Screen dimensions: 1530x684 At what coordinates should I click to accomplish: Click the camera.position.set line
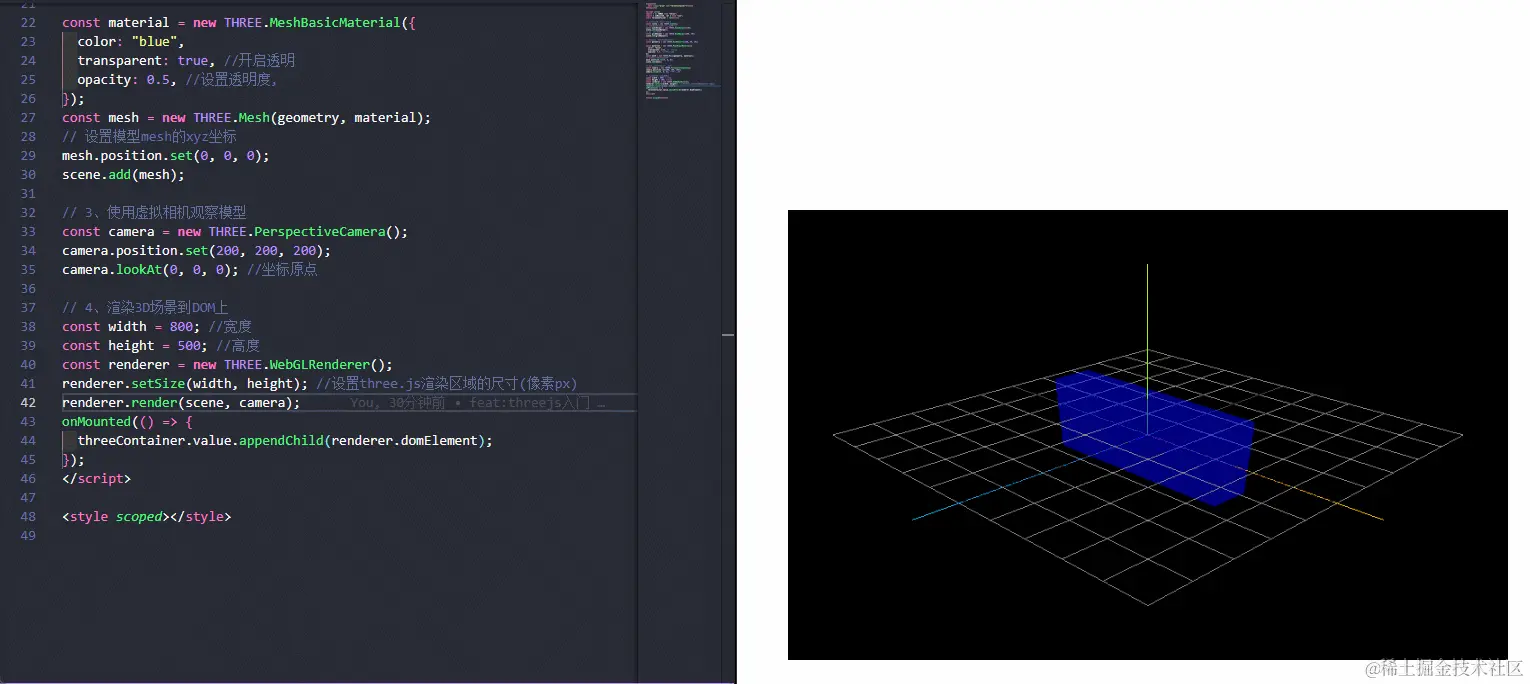click(195, 251)
